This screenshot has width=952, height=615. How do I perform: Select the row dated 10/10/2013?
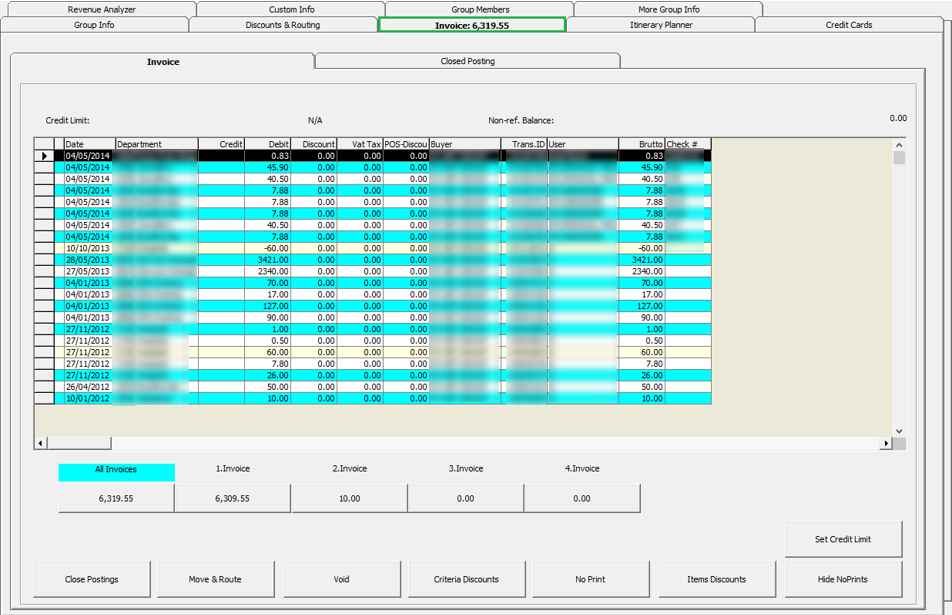coord(372,248)
